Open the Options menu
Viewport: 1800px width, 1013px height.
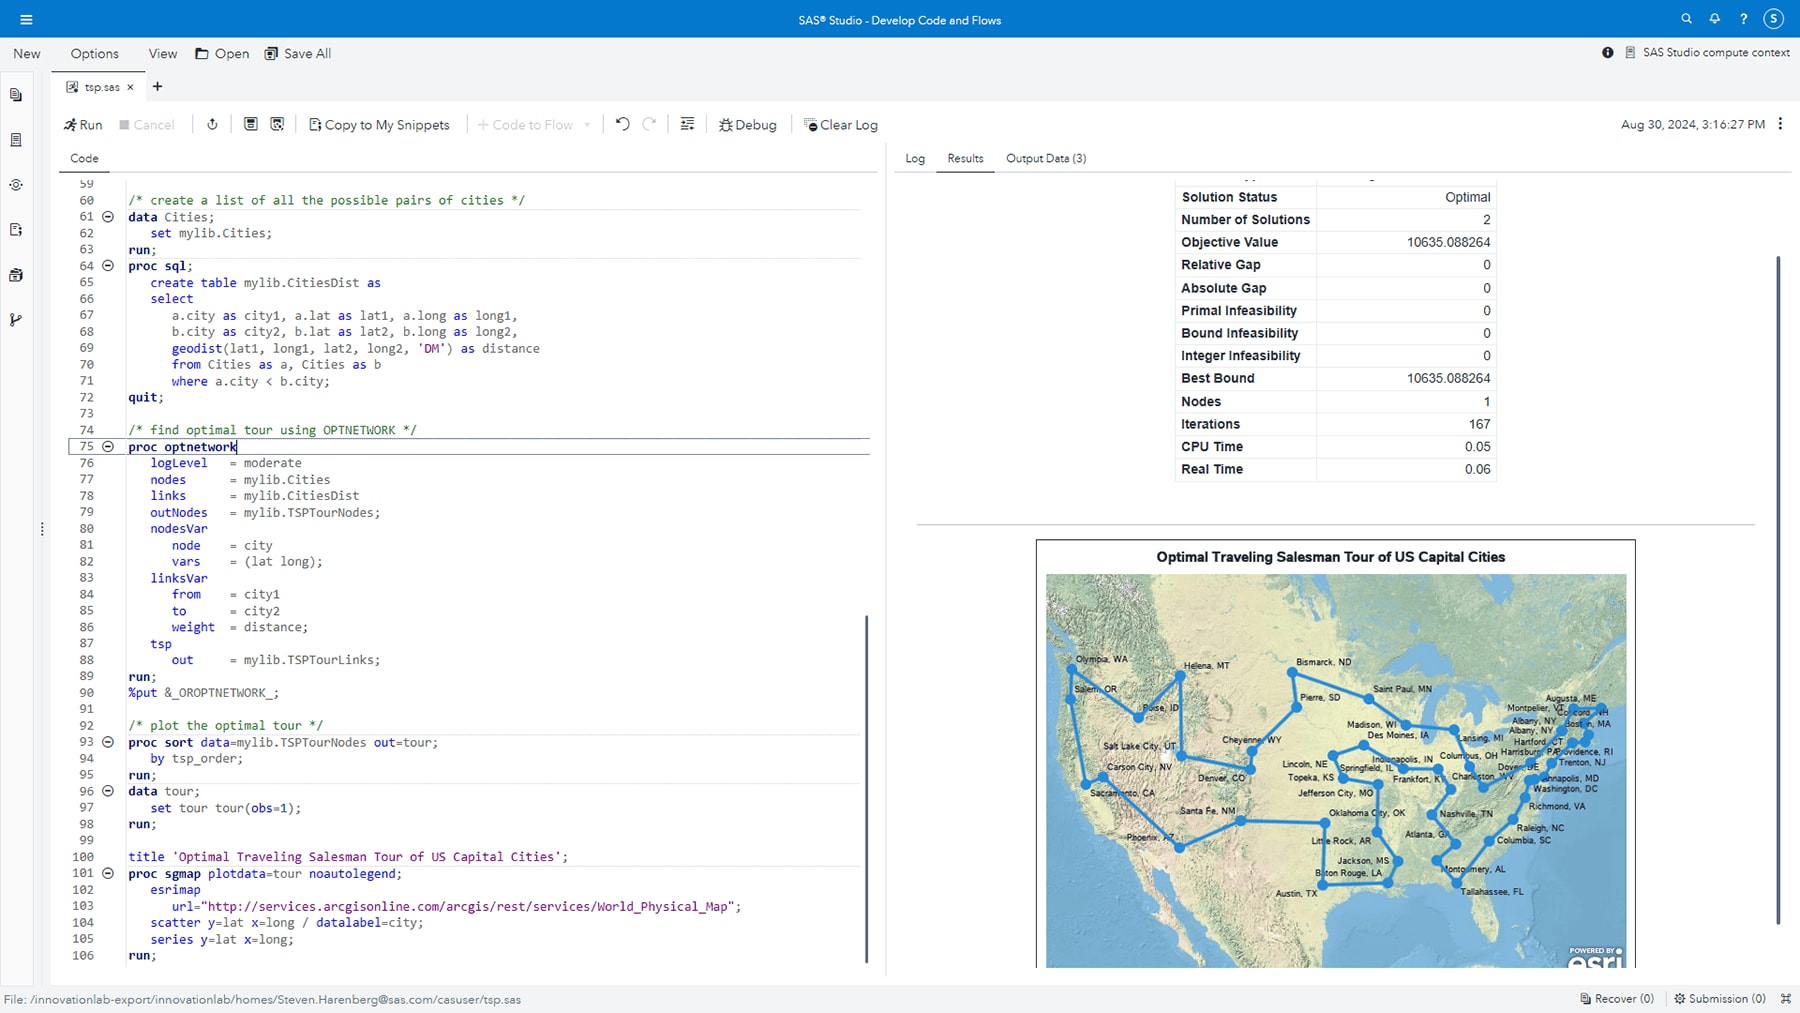point(93,53)
